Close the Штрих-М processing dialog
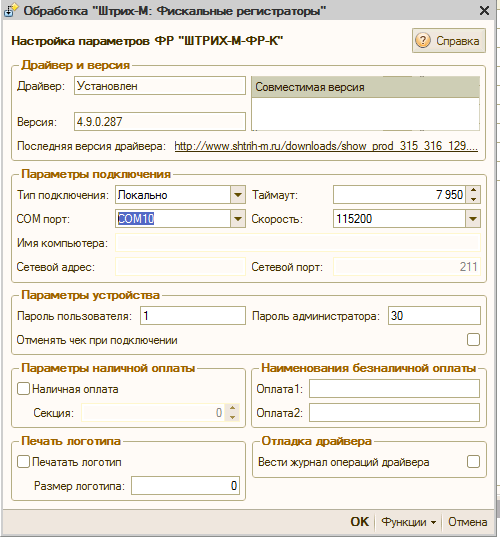The width and height of the screenshot is (500, 539). point(484,11)
